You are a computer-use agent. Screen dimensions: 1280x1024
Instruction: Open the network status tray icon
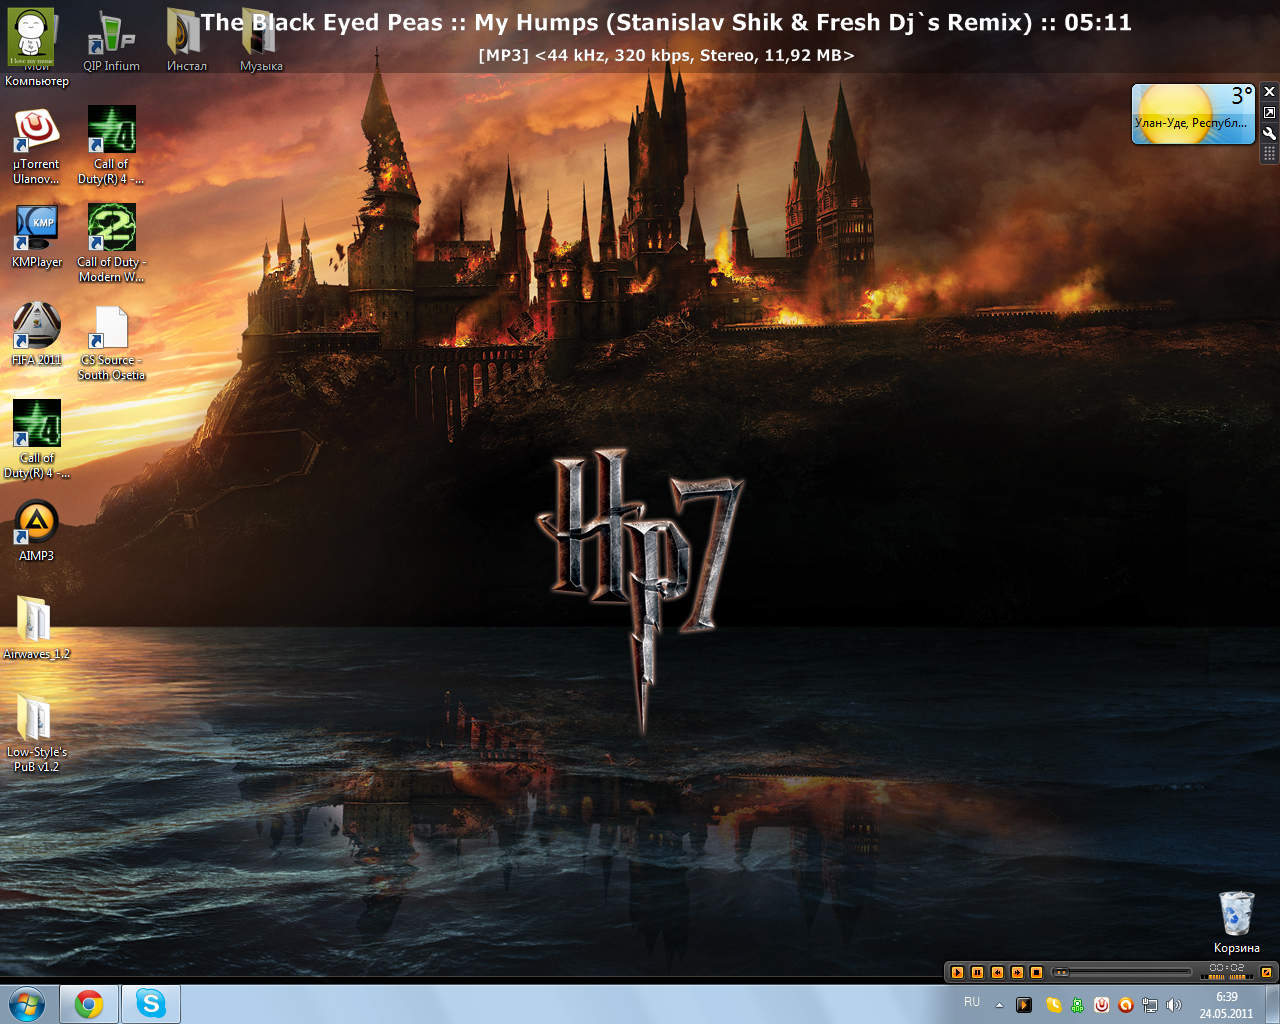coord(1149,1005)
